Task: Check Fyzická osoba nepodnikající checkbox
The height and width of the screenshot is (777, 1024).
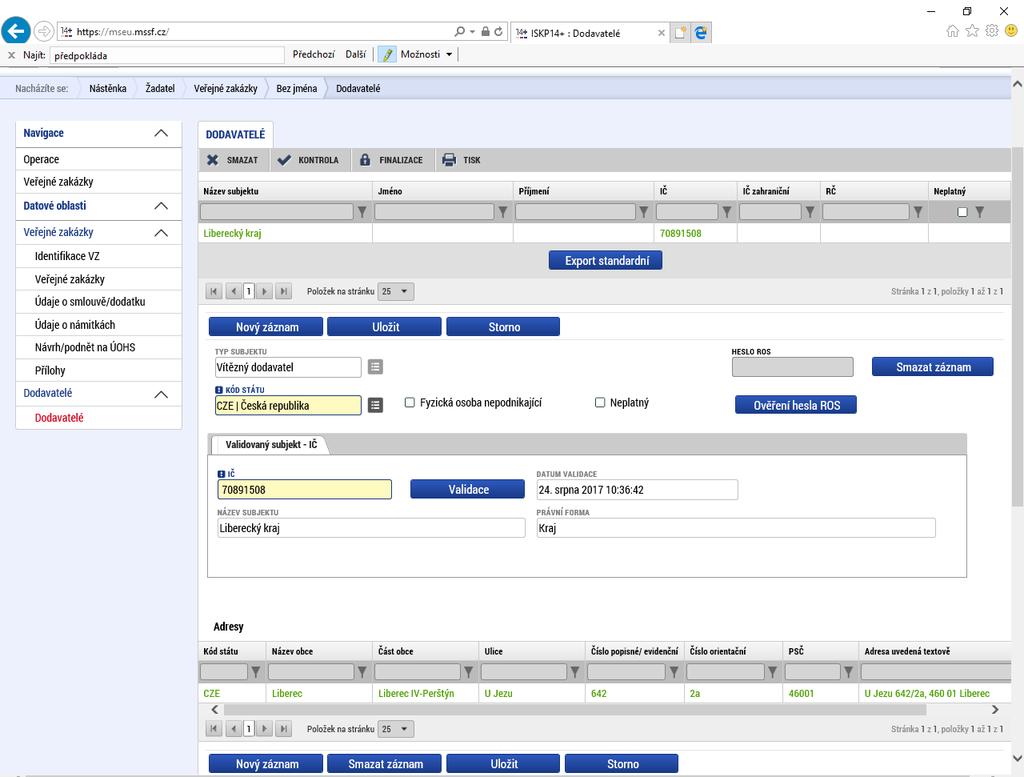Action: pyautogui.click(x=409, y=403)
